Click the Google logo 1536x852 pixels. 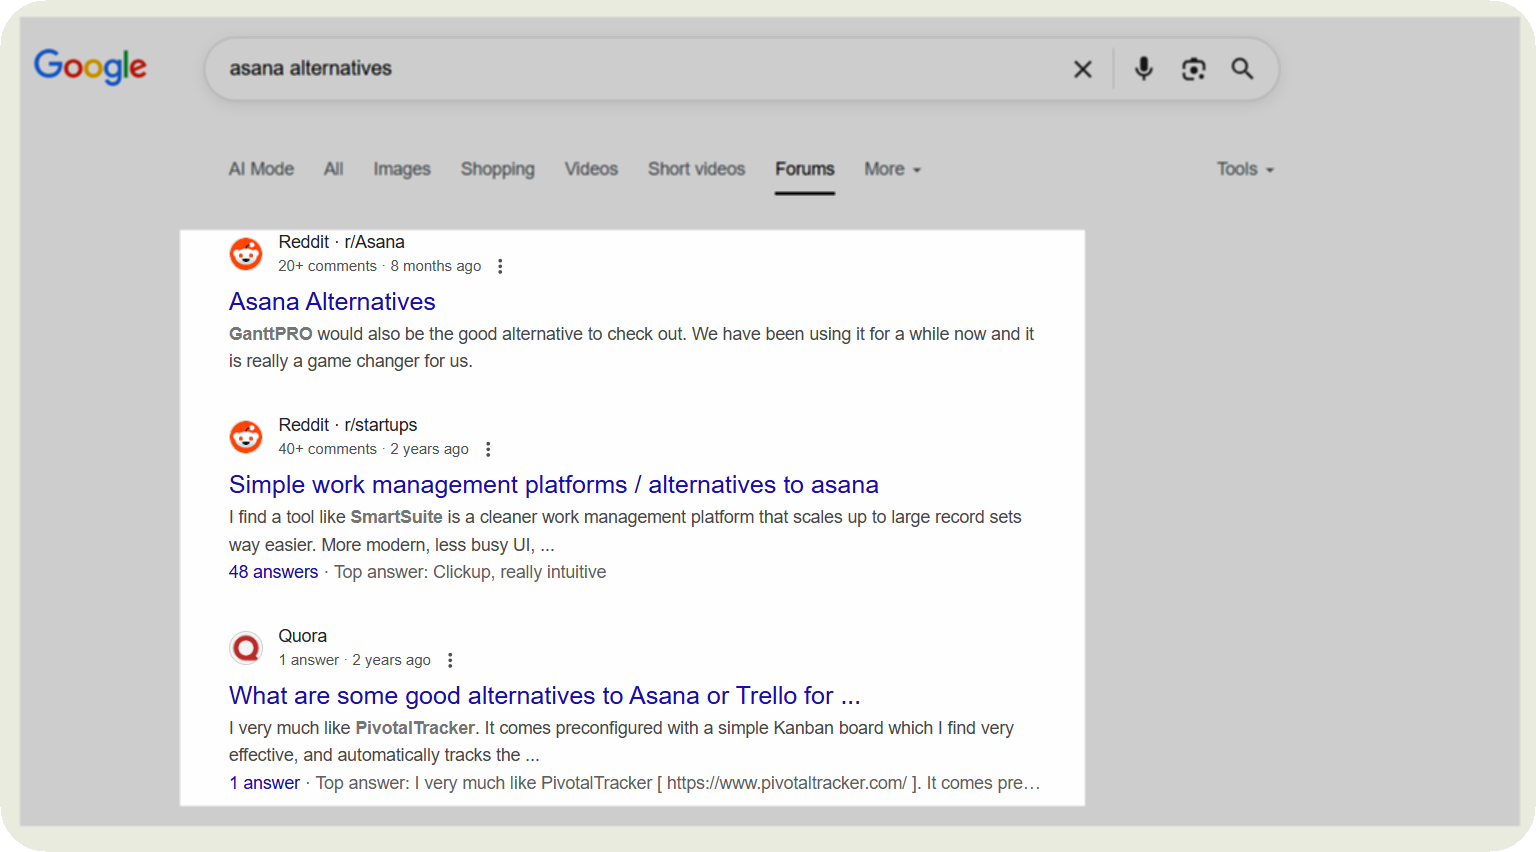coord(90,66)
